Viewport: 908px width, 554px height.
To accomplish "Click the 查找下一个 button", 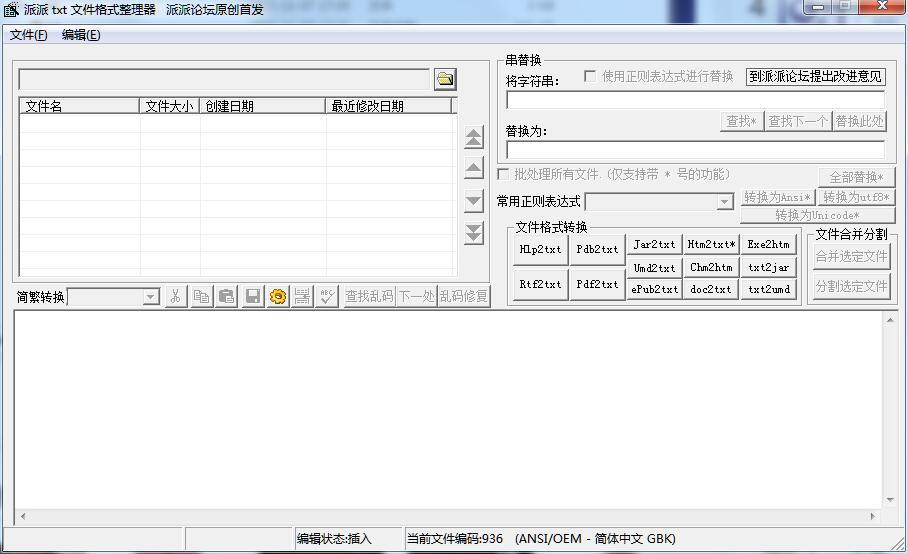I will pos(798,121).
